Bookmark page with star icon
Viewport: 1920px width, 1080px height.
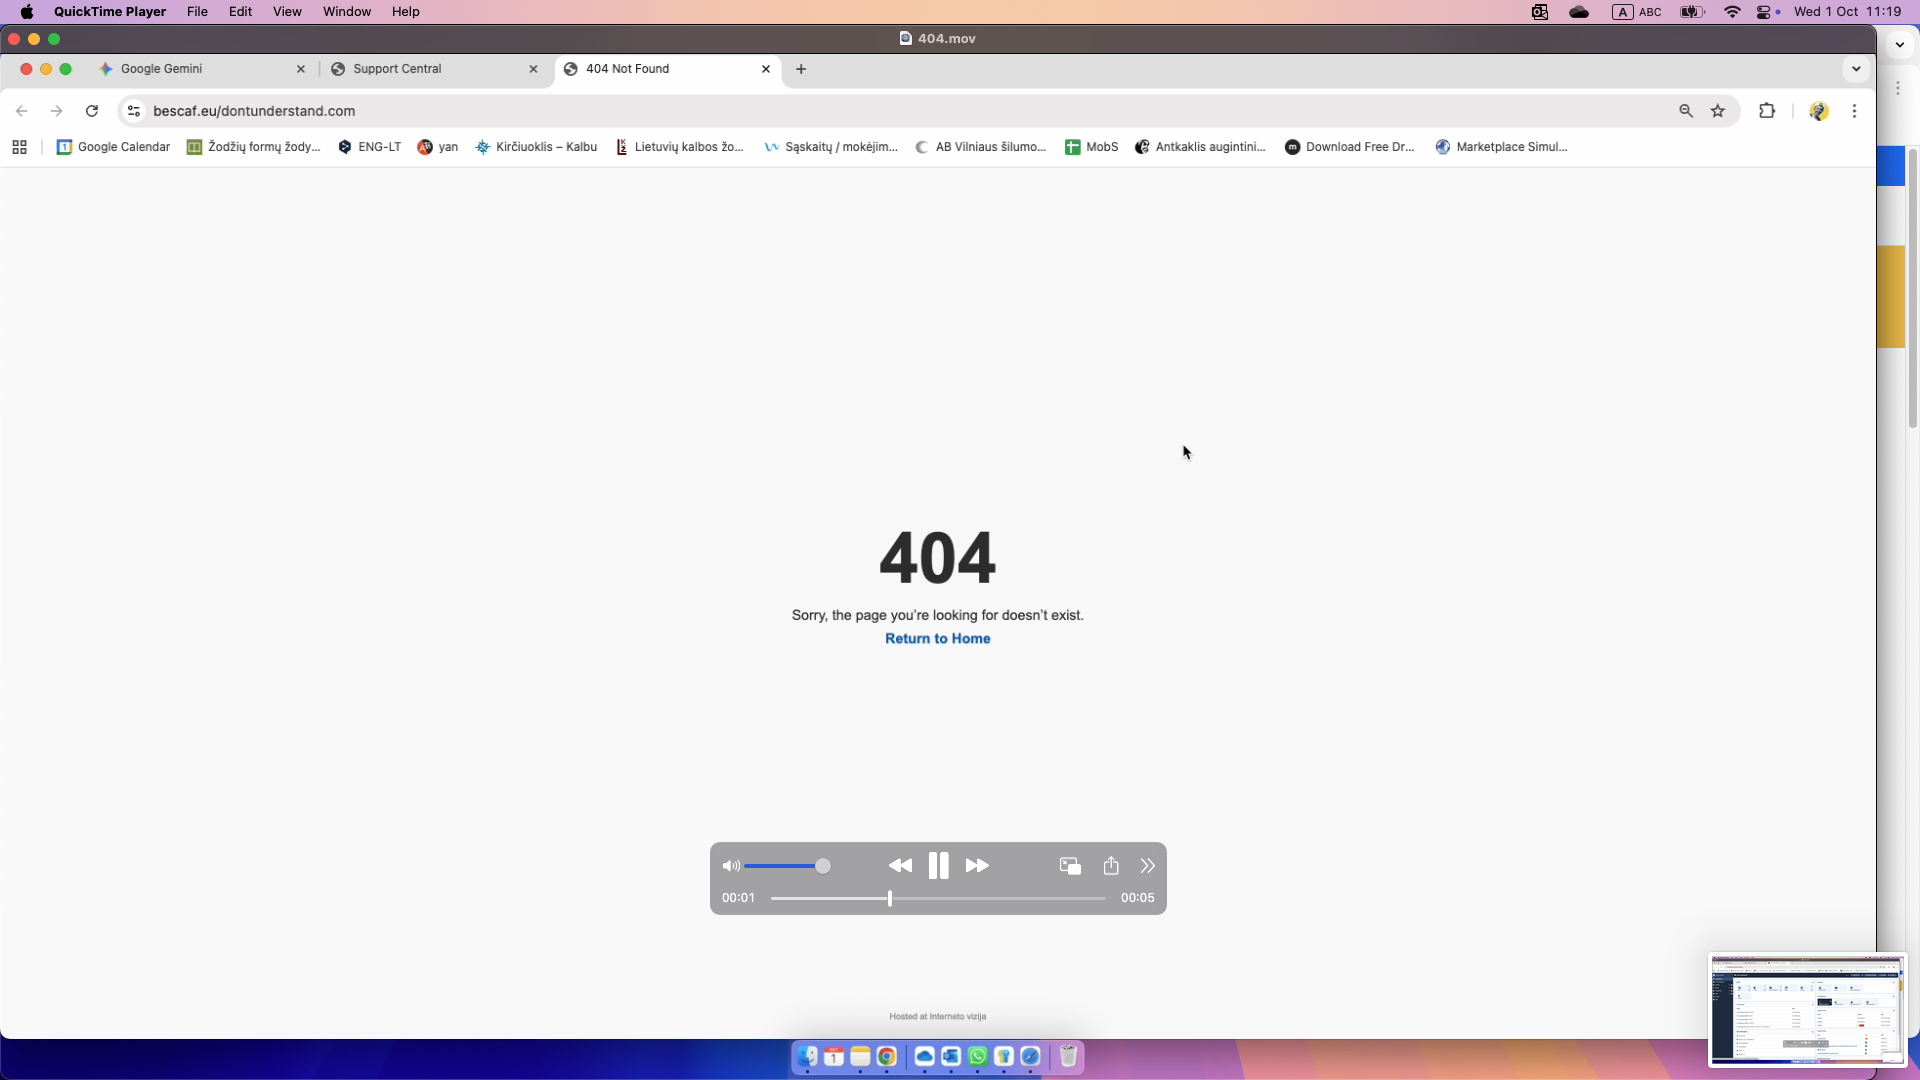point(1718,111)
